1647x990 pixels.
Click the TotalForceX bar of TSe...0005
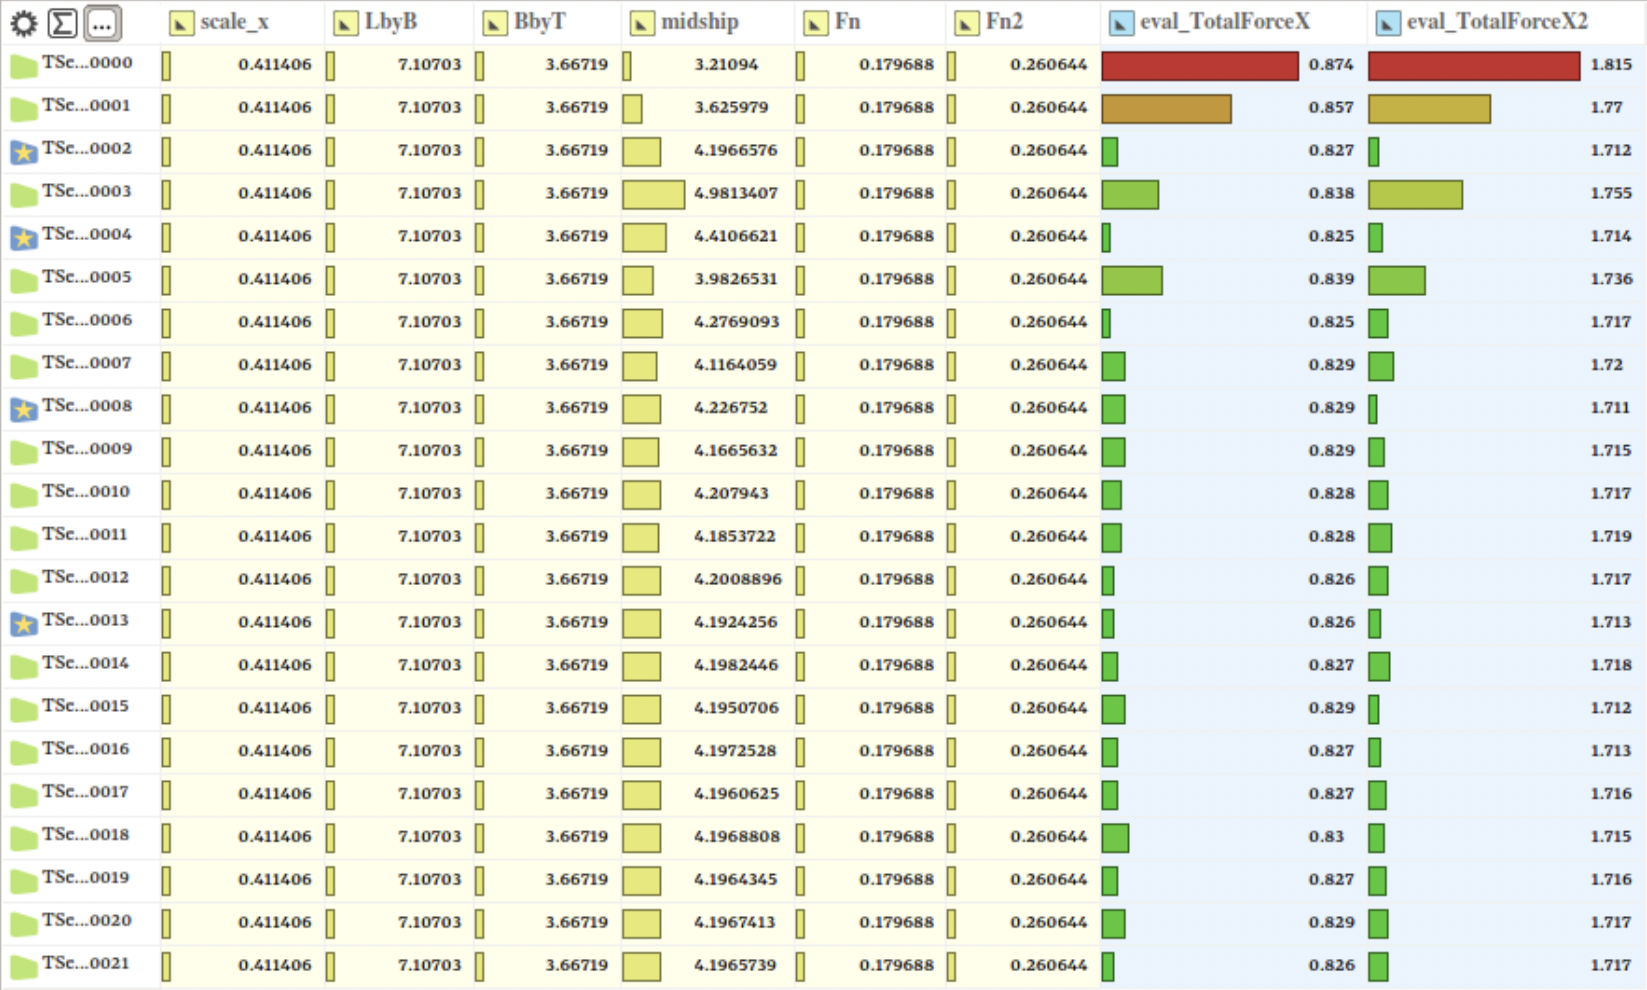pos(1132,281)
